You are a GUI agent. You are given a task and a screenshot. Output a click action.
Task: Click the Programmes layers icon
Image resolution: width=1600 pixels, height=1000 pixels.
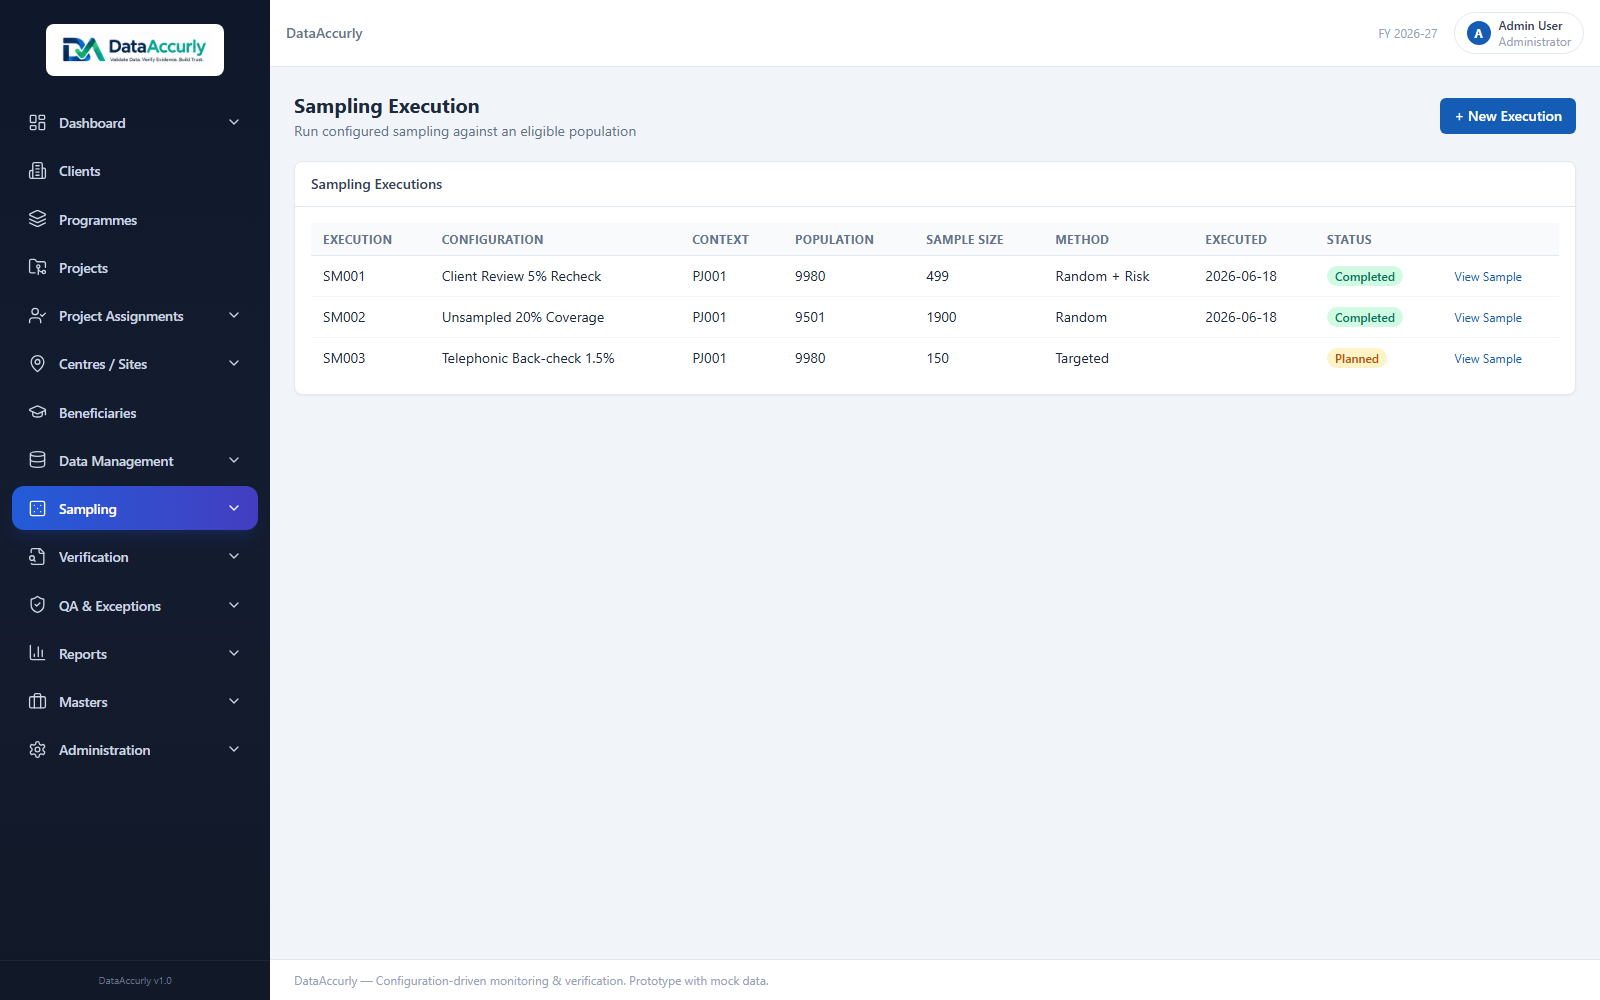point(37,219)
